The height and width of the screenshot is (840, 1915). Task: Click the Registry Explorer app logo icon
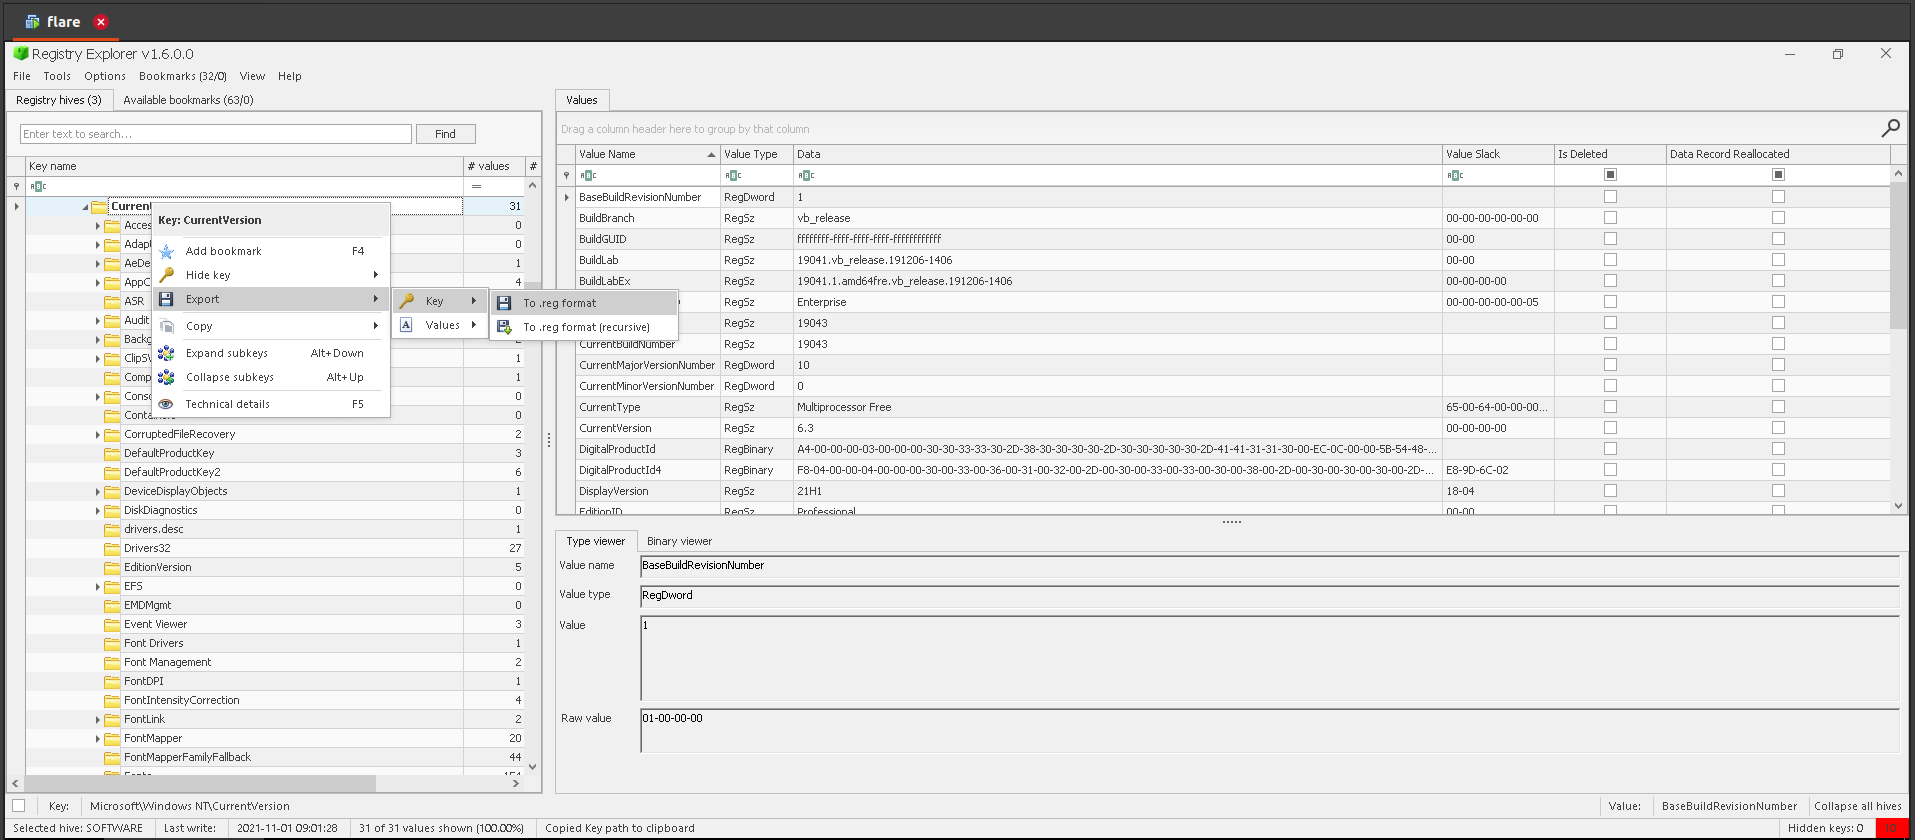pyautogui.click(x=20, y=54)
